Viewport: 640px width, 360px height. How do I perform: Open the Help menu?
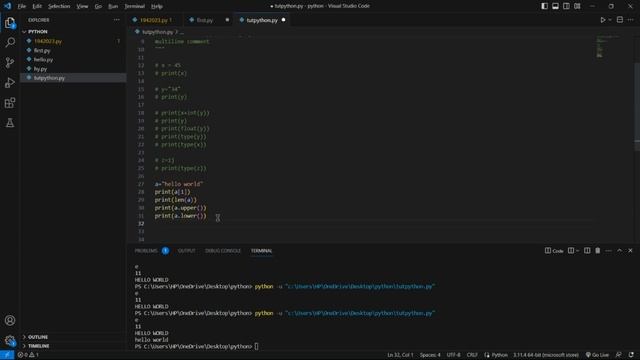157,6
